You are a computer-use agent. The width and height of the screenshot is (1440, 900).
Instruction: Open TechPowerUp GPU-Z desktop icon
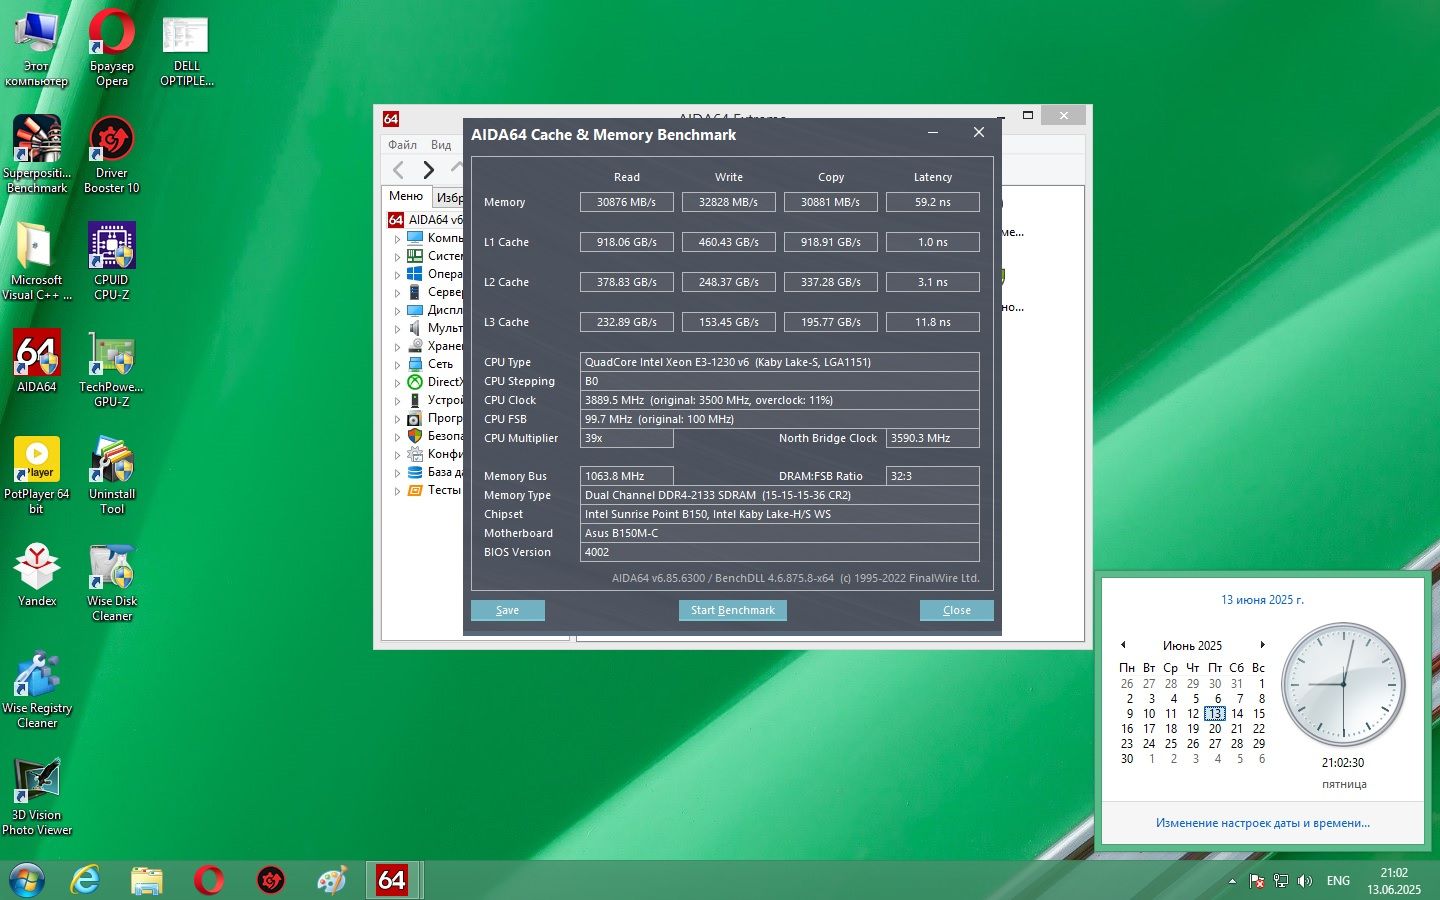pos(112,367)
